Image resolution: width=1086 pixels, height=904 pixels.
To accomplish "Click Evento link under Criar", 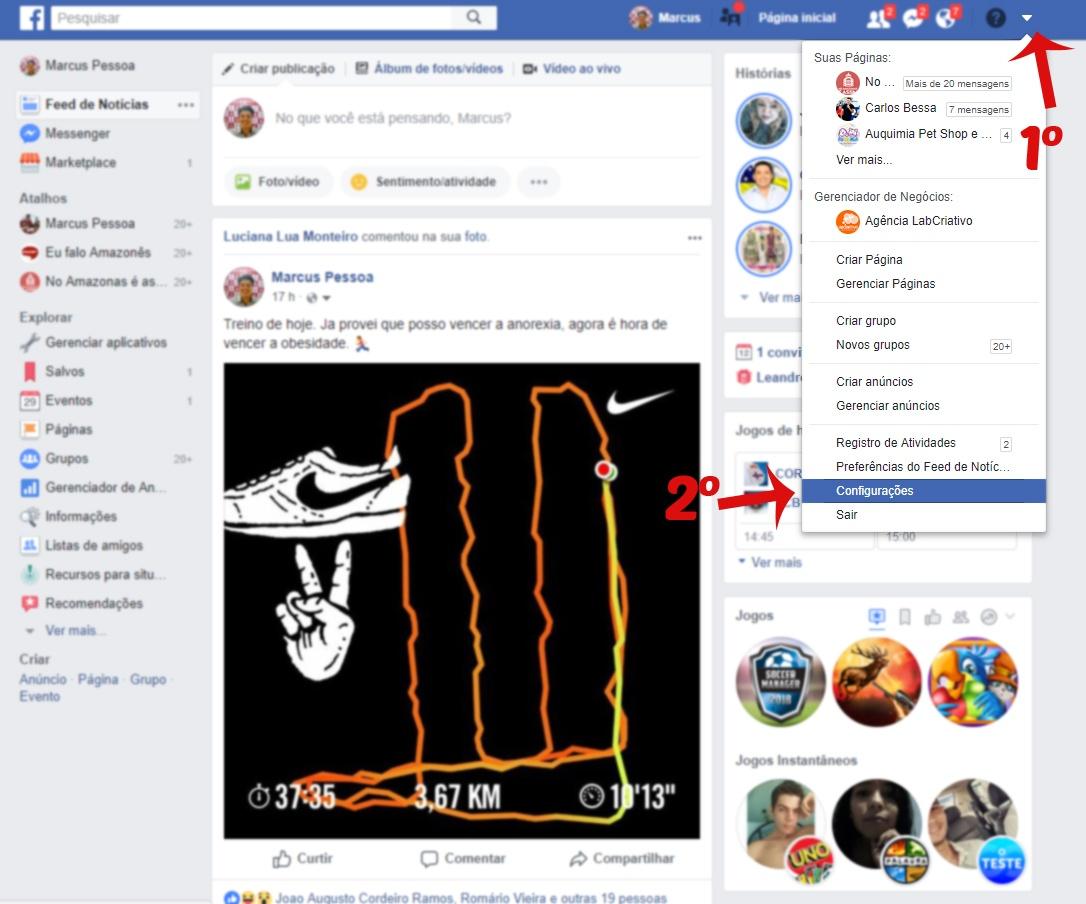I will (x=39, y=696).
